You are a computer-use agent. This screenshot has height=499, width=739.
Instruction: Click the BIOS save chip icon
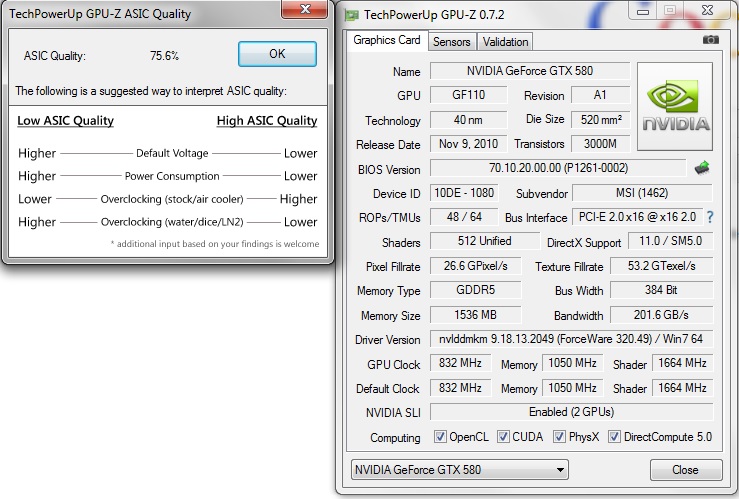coord(702,168)
